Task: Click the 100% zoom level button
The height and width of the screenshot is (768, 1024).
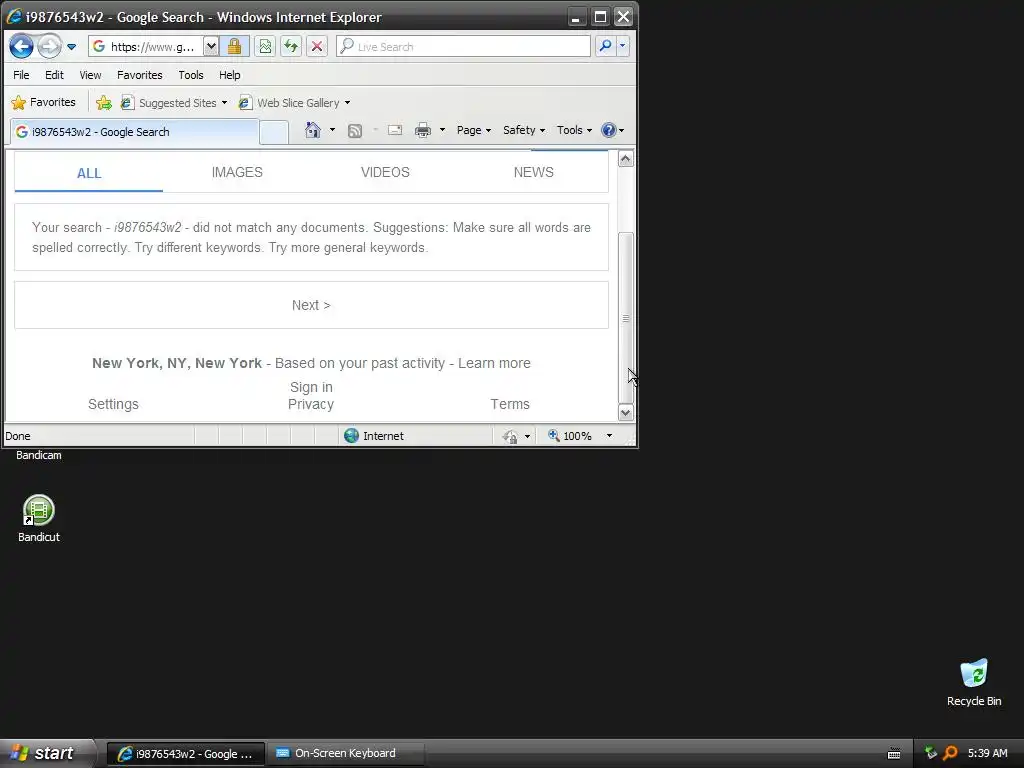Action: (570, 436)
